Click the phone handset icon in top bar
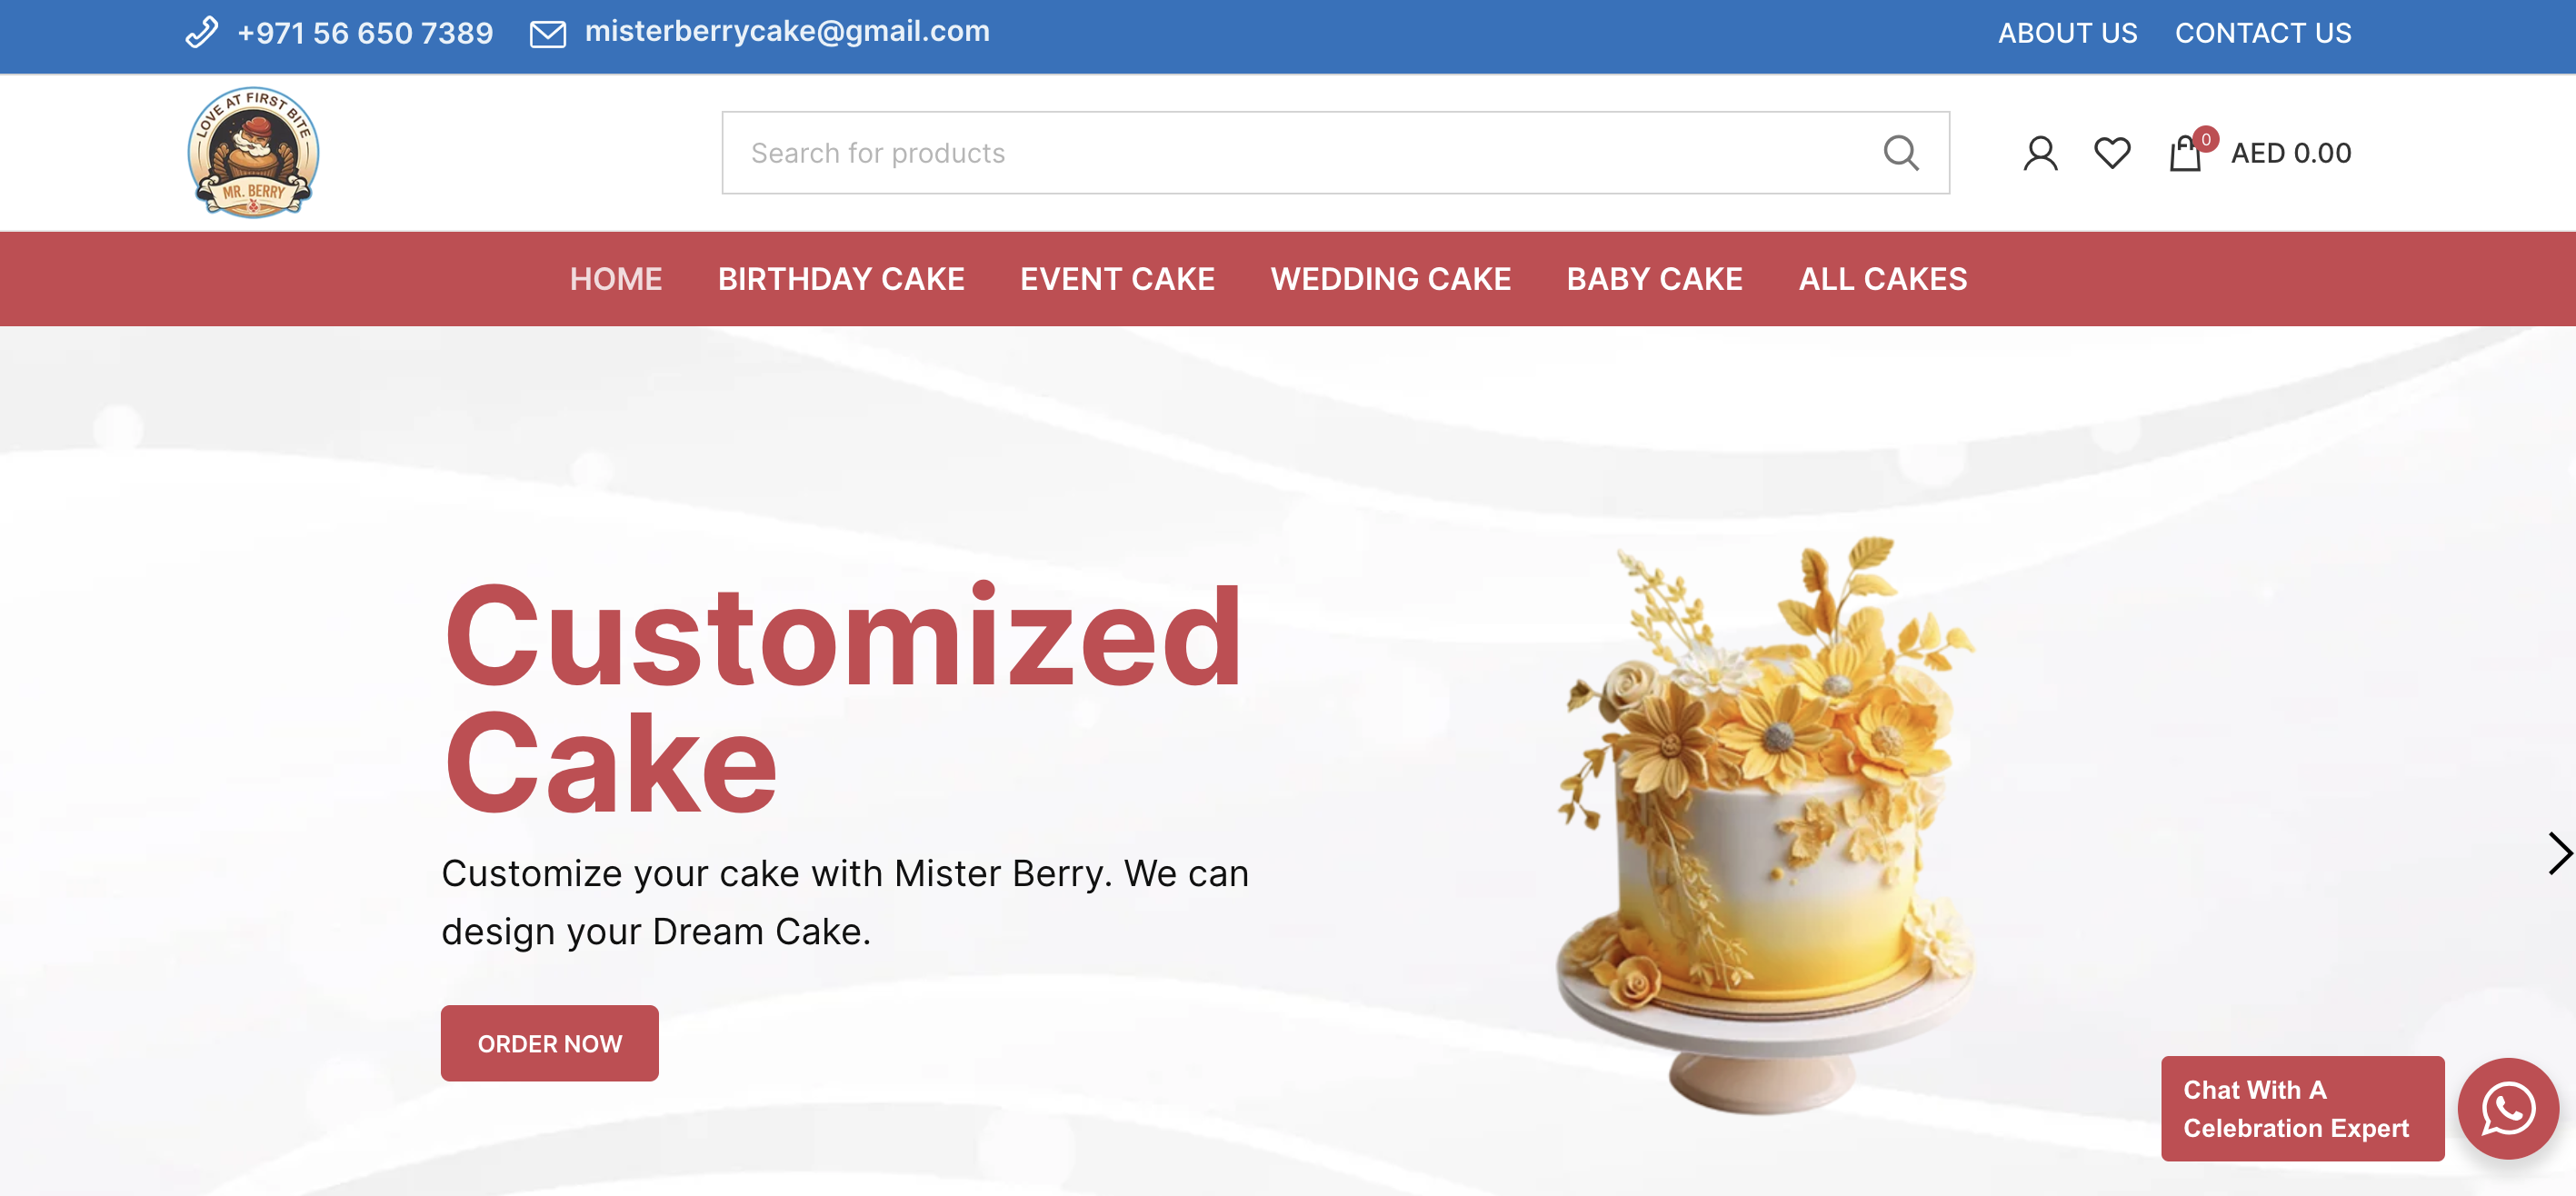The image size is (2576, 1196). click(x=202, y=33)
